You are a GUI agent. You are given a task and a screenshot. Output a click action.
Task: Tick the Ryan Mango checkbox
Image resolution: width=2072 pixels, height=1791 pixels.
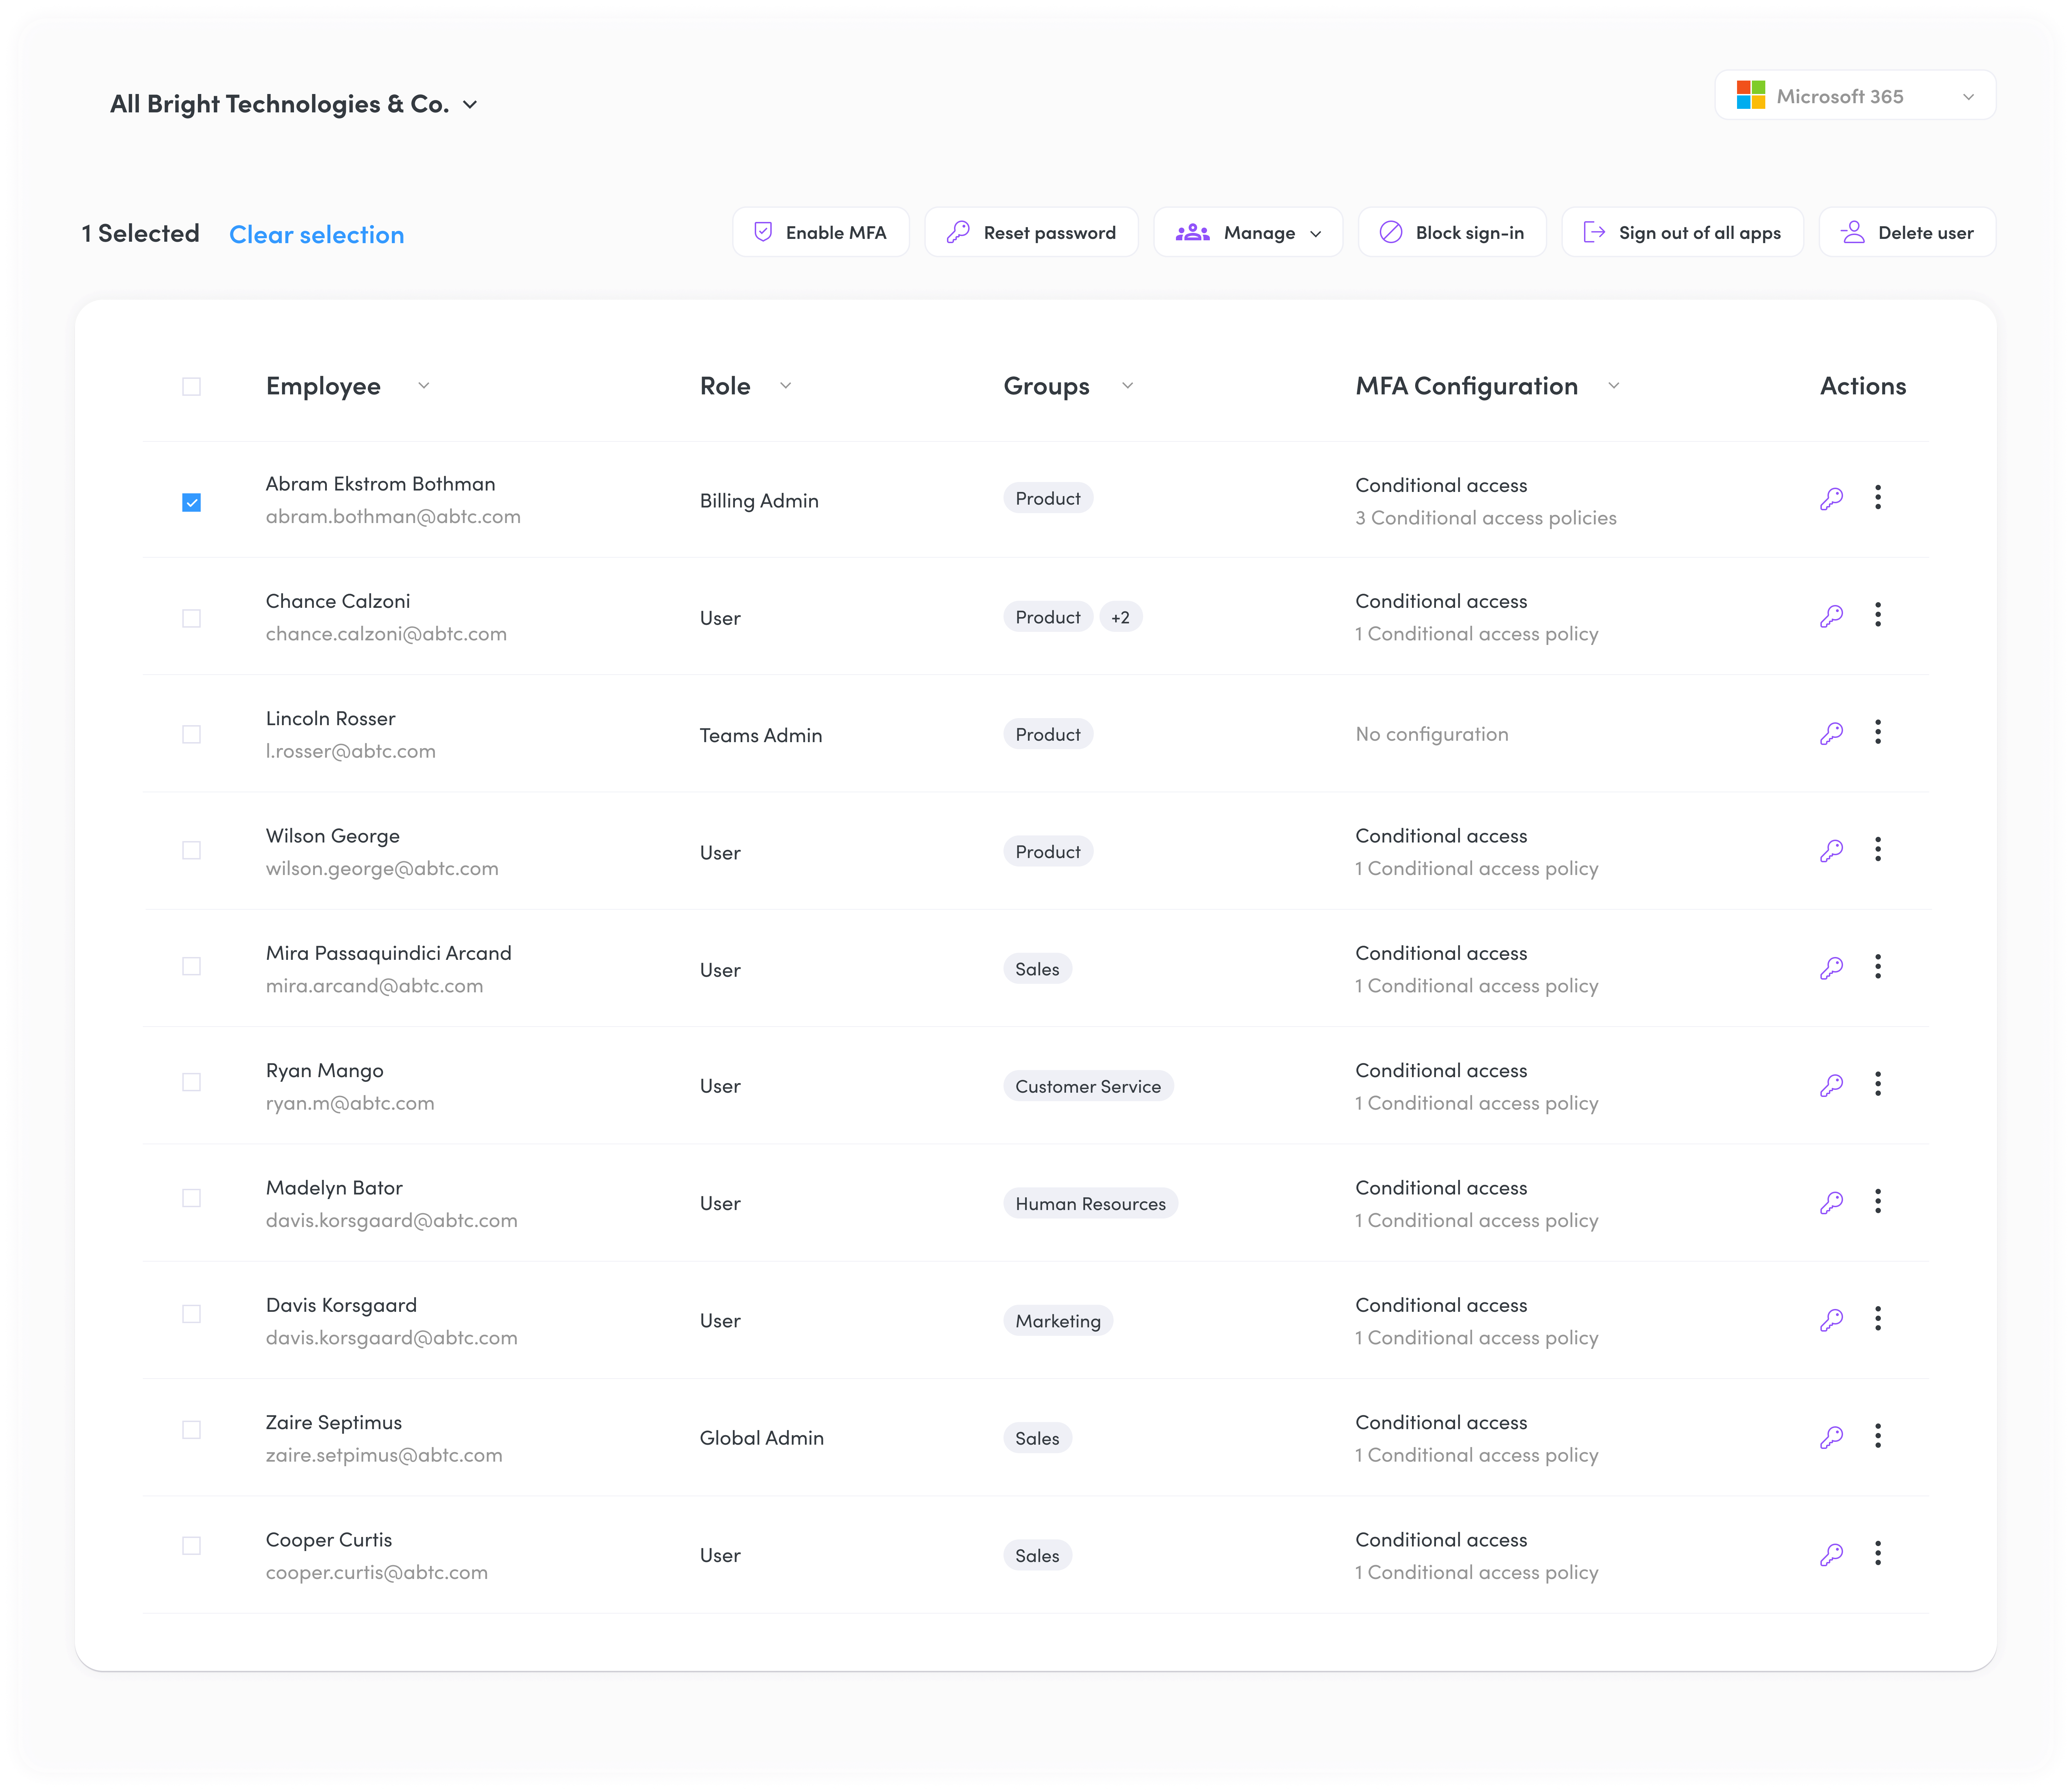(192, 1082)
